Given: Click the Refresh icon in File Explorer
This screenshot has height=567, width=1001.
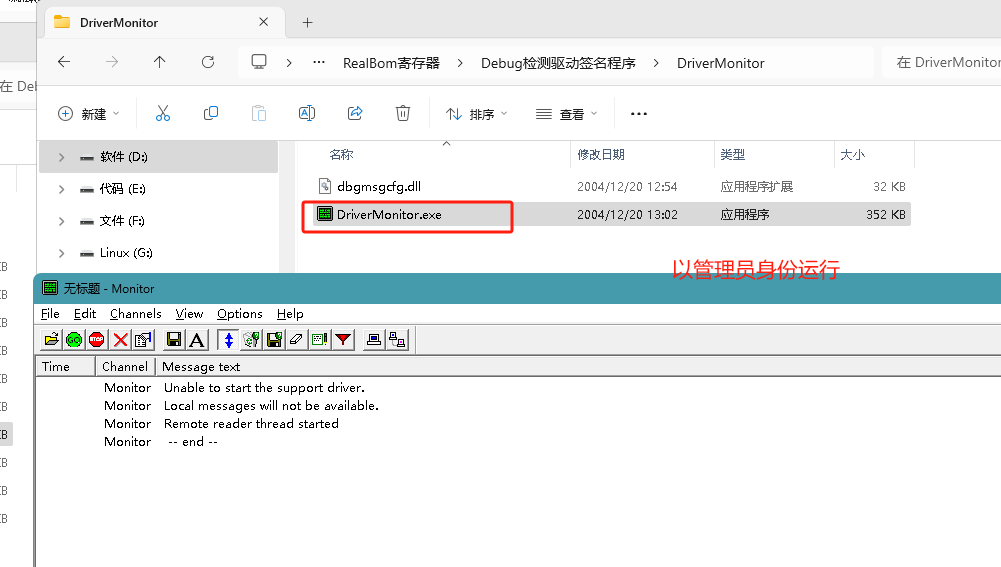Looking at the screenshot, I should (207, 62).
